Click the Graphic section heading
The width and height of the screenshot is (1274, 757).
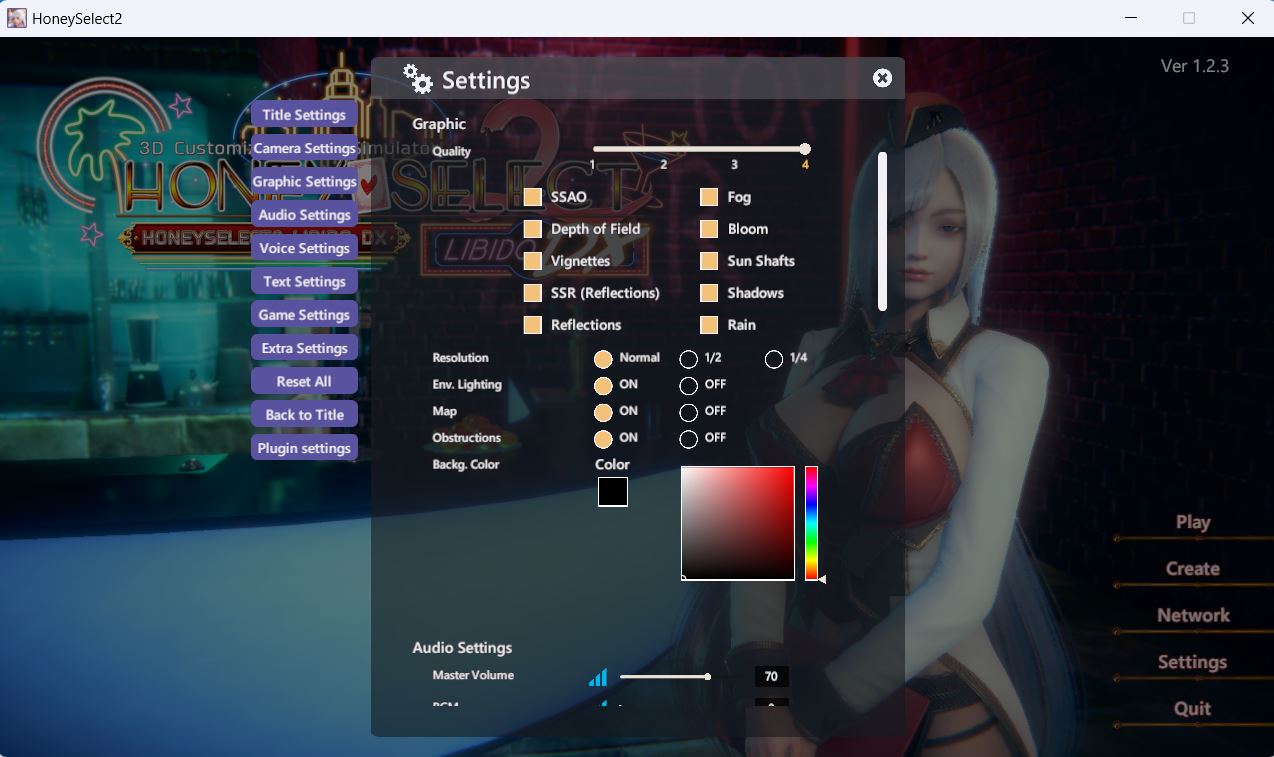[439, 124]
